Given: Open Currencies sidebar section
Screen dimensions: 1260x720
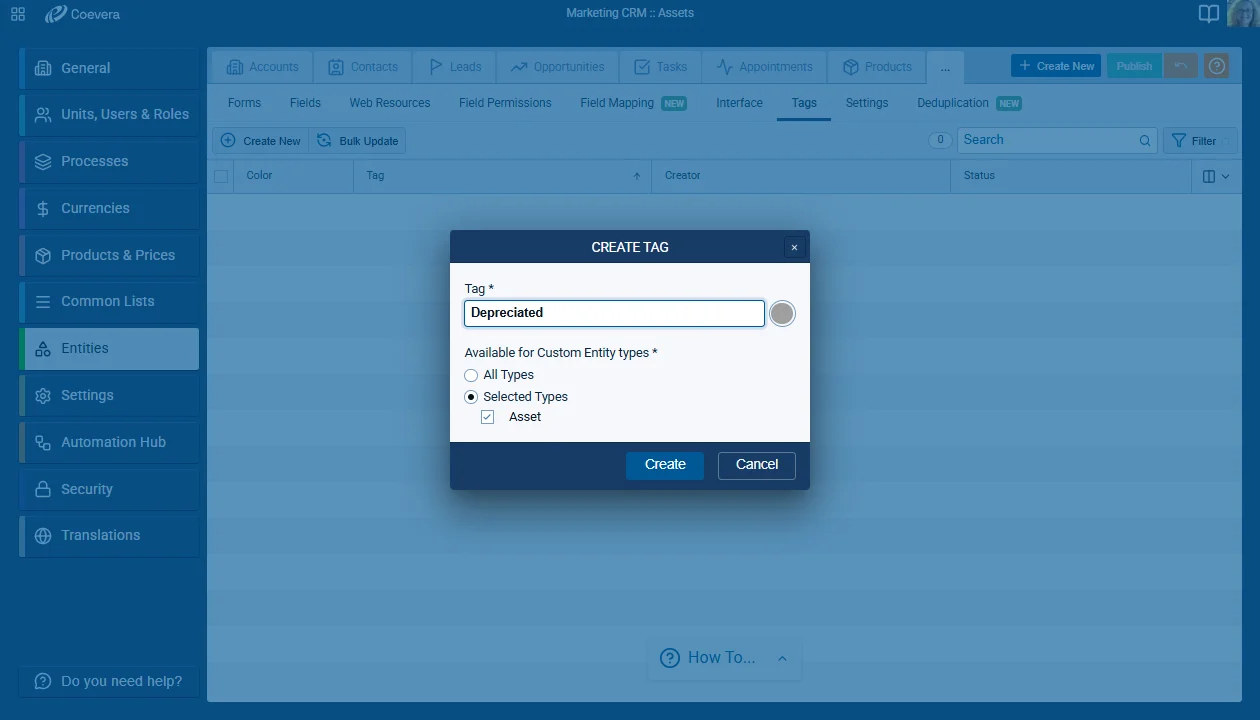Looking at the screenshot, I should pyautogui.click(x=110, y=208).
